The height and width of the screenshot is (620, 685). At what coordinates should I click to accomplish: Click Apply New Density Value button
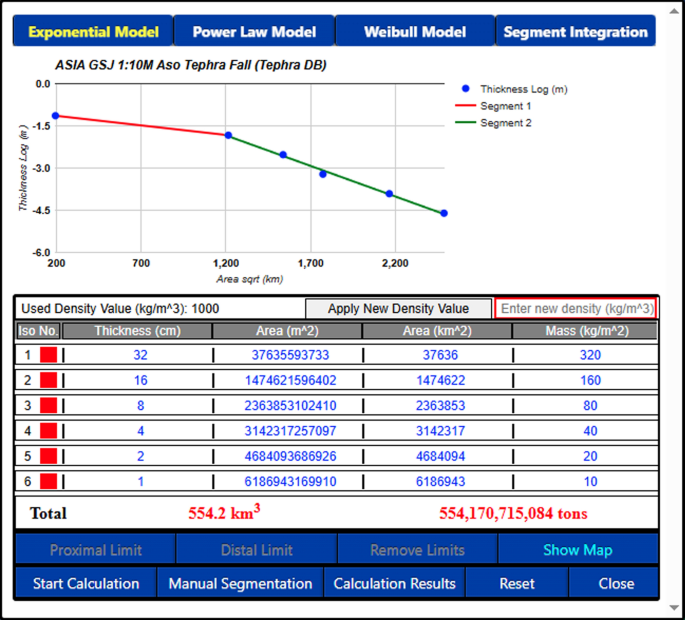tap(398, 309)
